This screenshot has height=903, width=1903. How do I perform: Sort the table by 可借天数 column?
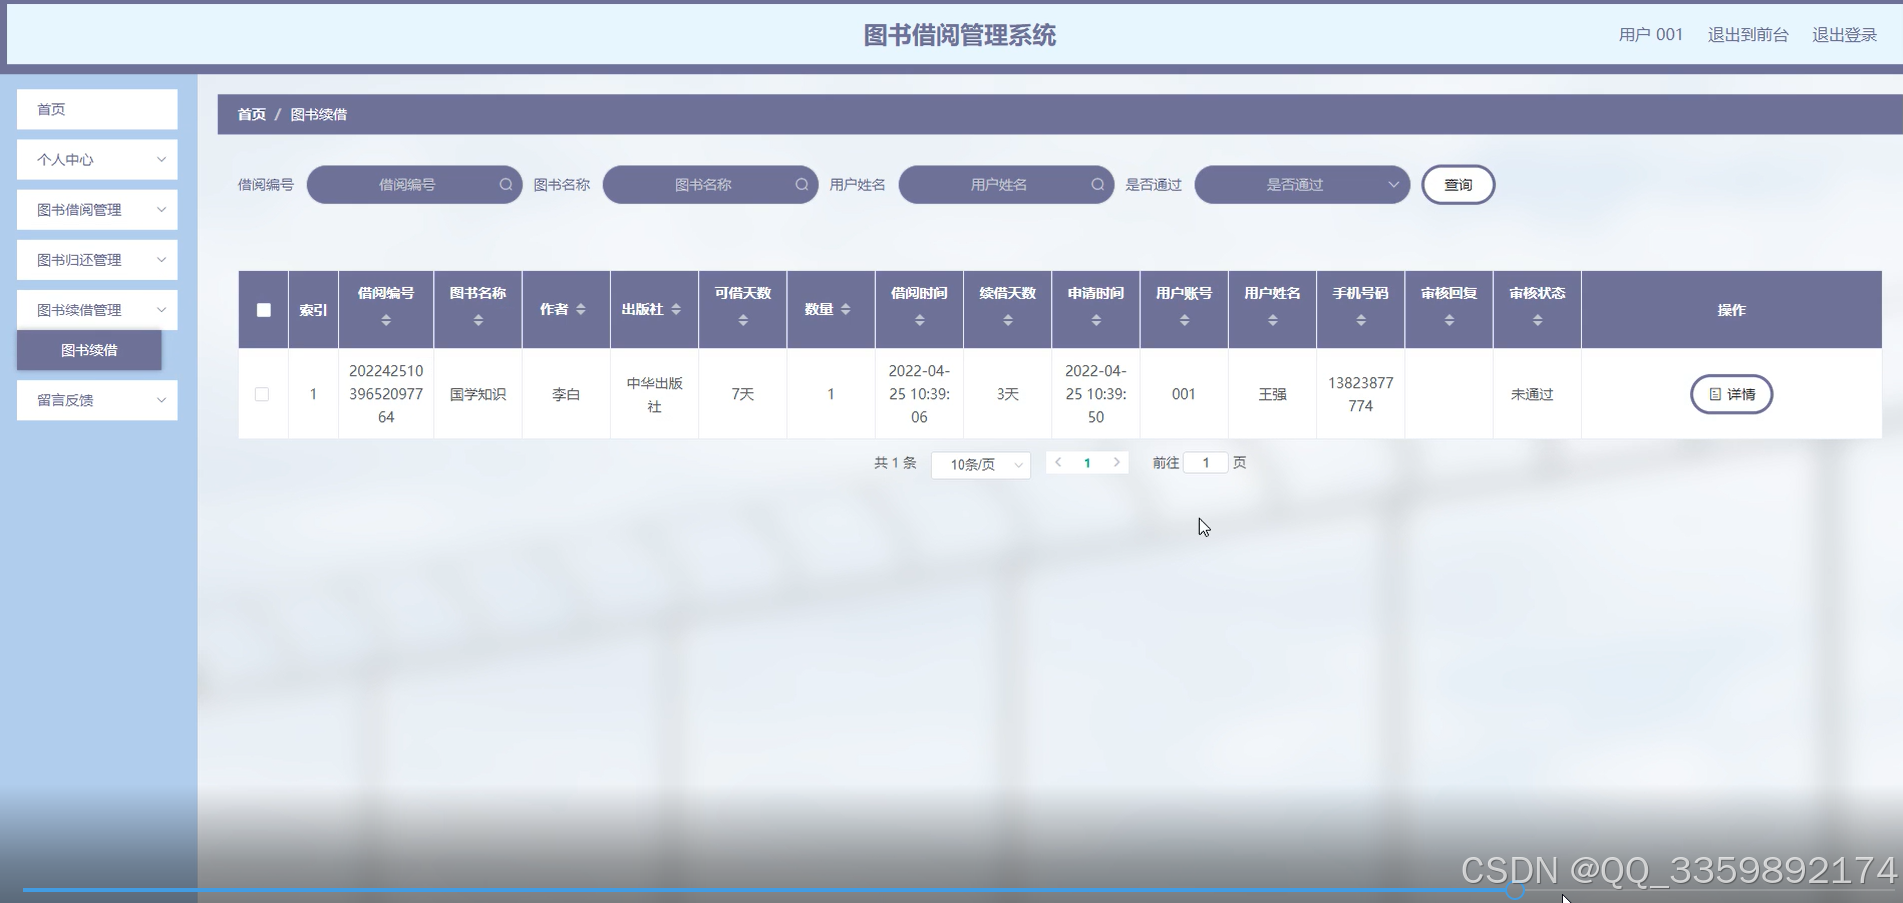click(x=743, y=320)
